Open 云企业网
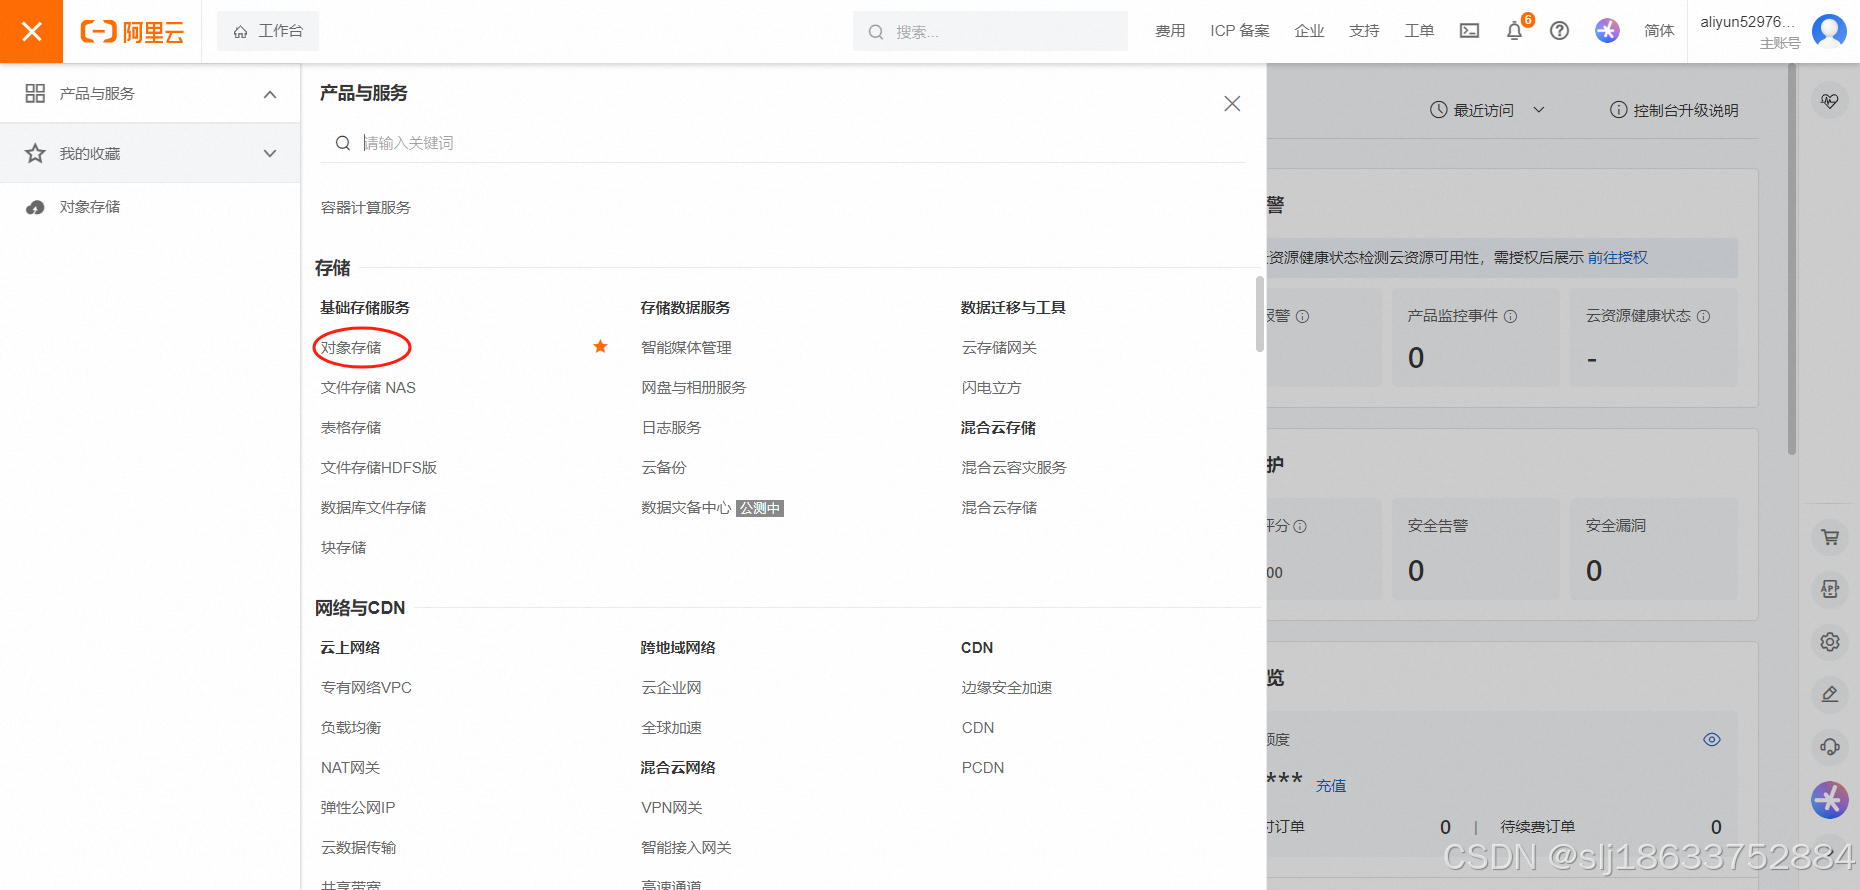The width and height of the screenshot is (1860, 890). (x=671, y=688)
